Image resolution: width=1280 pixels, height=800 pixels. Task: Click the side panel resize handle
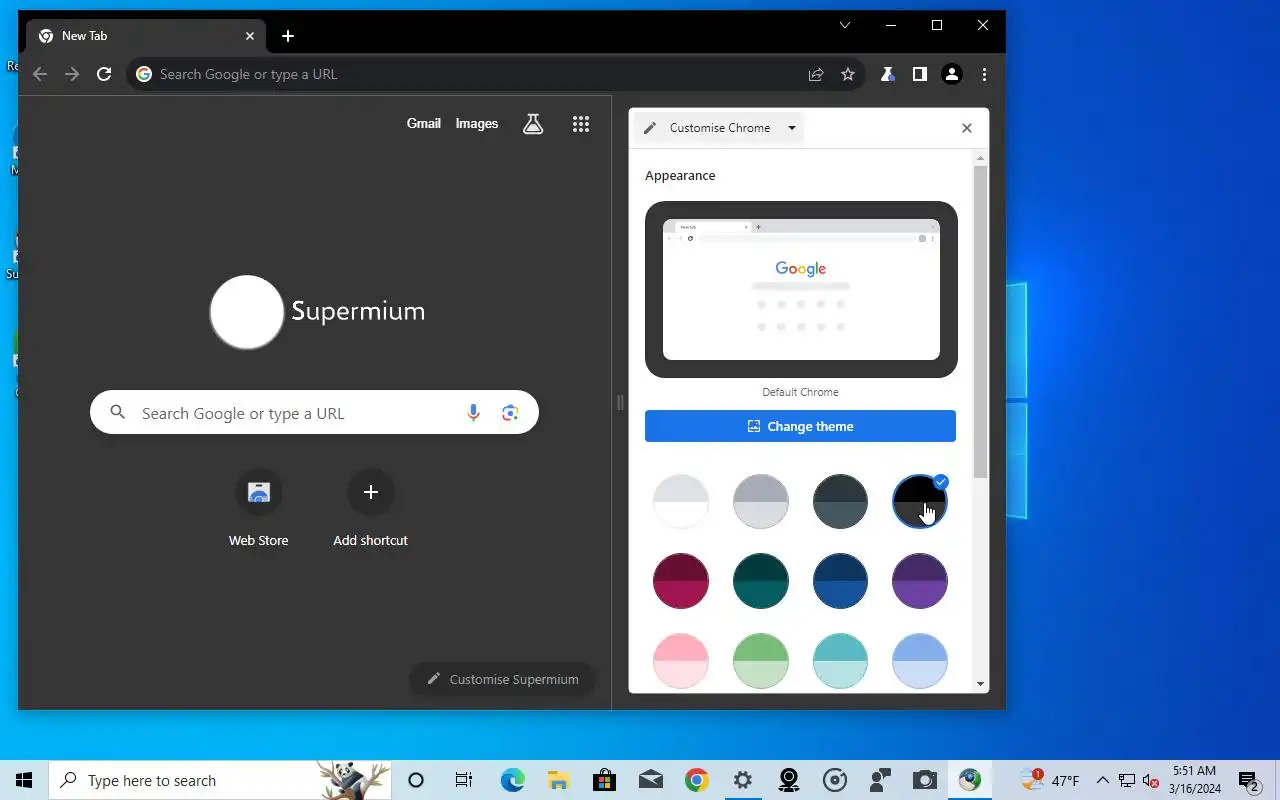[620, 403]
